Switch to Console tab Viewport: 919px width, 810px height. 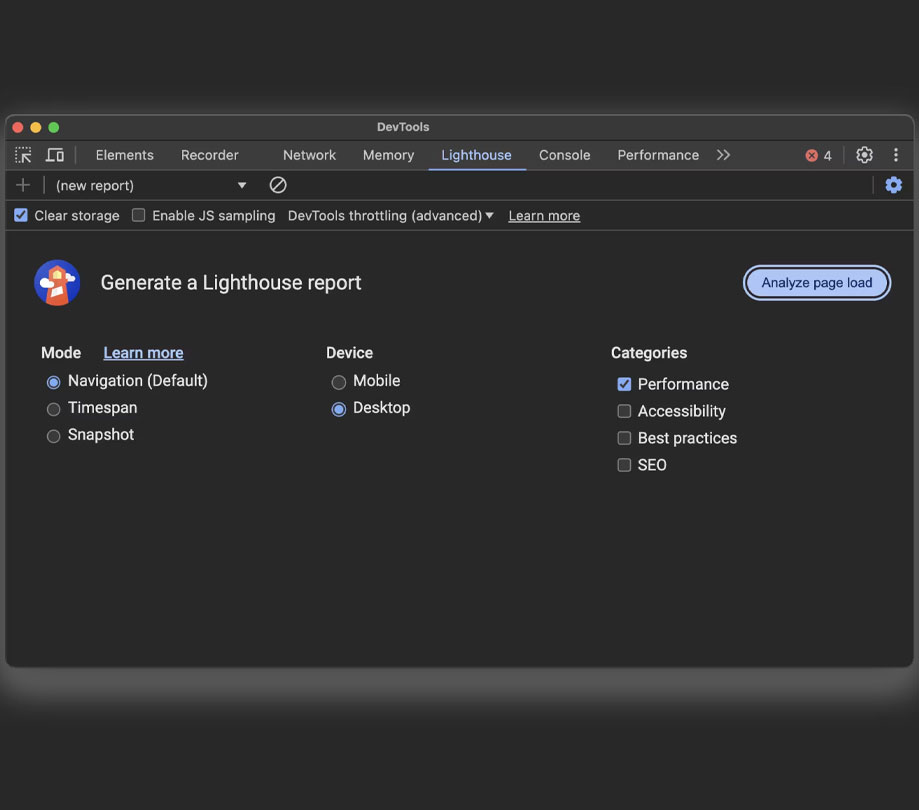[564, 155]
